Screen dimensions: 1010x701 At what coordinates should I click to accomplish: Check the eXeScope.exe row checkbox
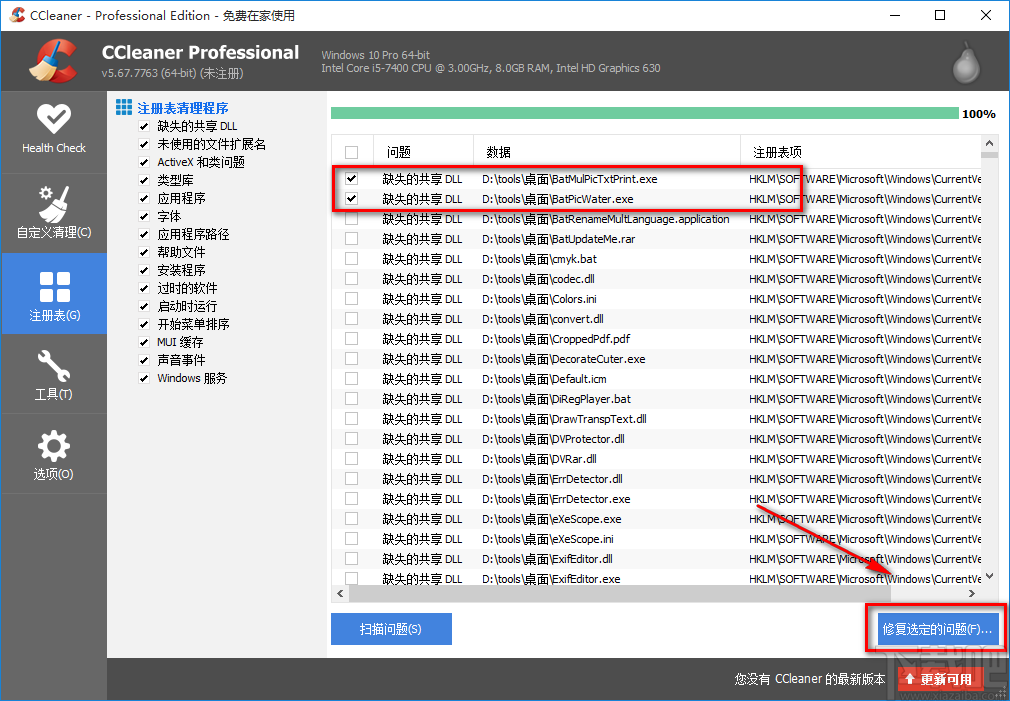(x=351, y=519)
